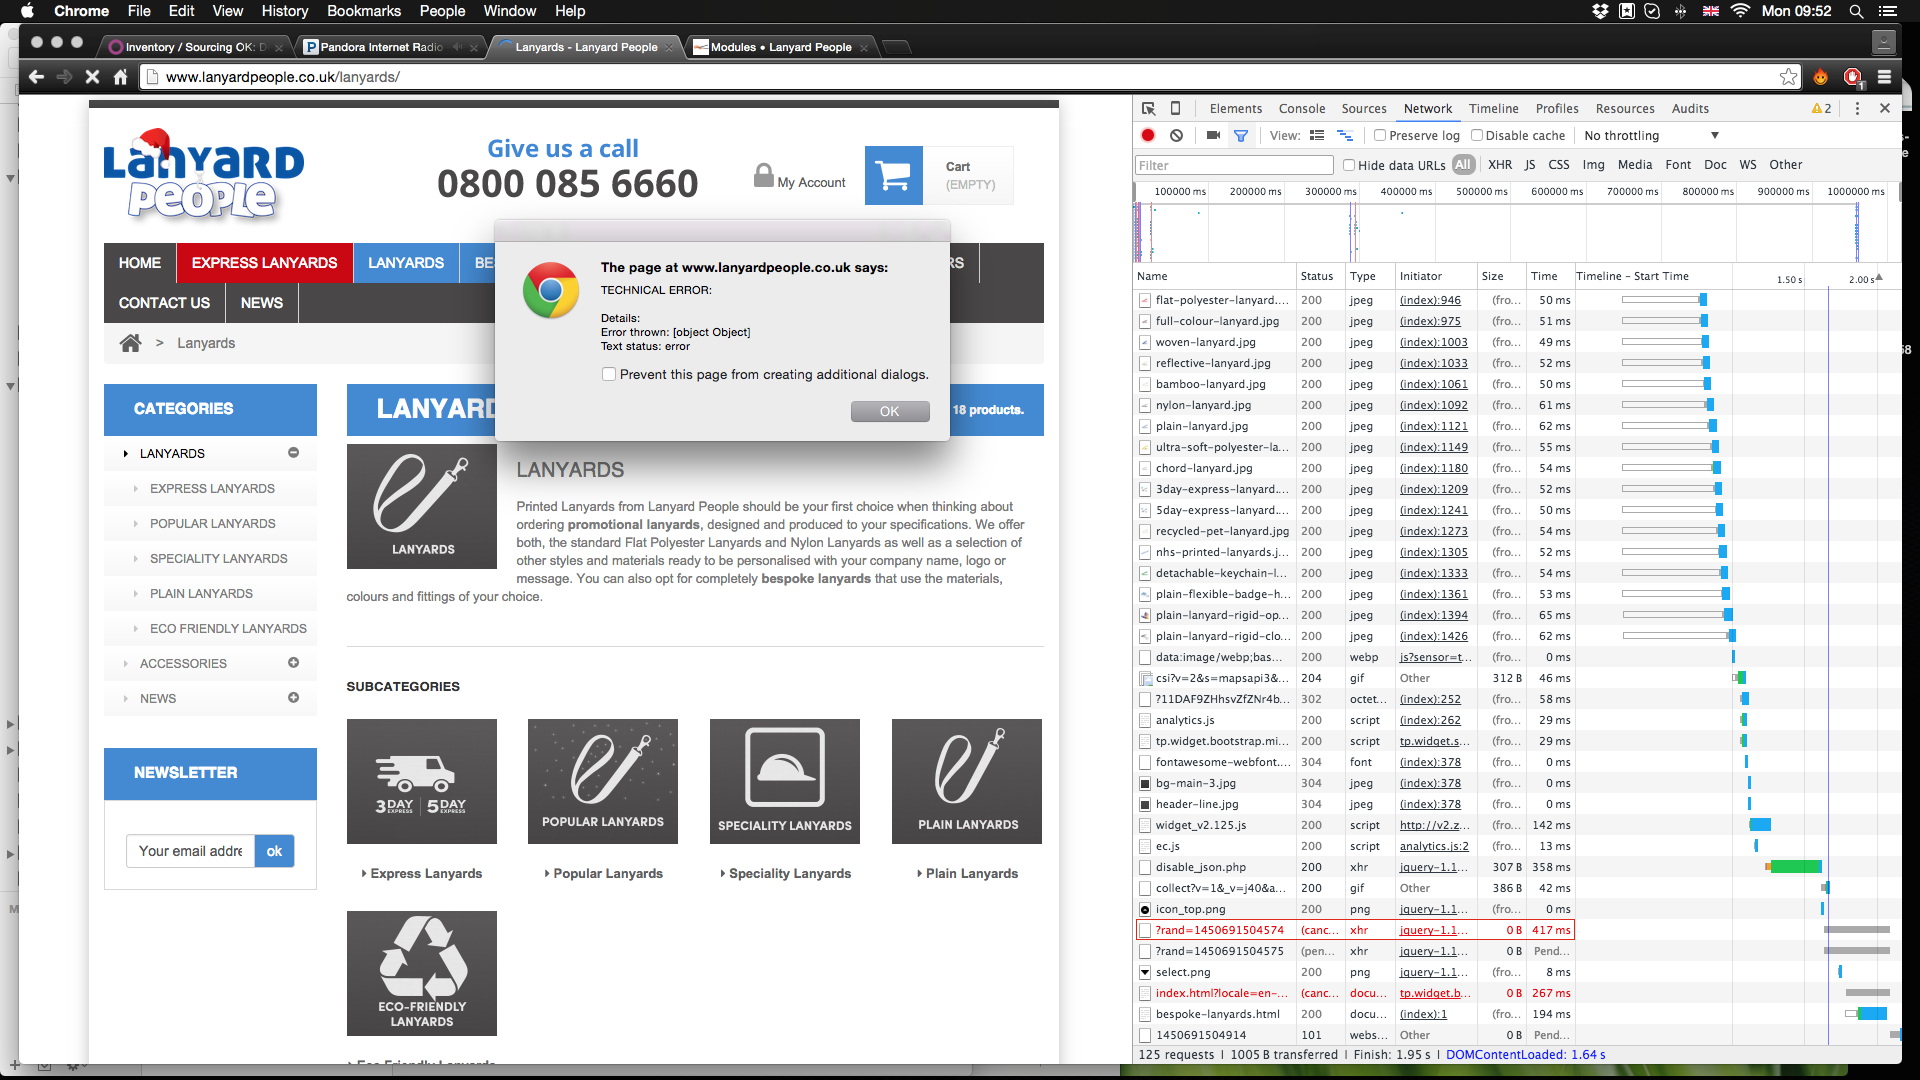This screenshot has width=1920, height=1080.
Task: Switch to small request rows waterfall view
Action: point(1345,135)
